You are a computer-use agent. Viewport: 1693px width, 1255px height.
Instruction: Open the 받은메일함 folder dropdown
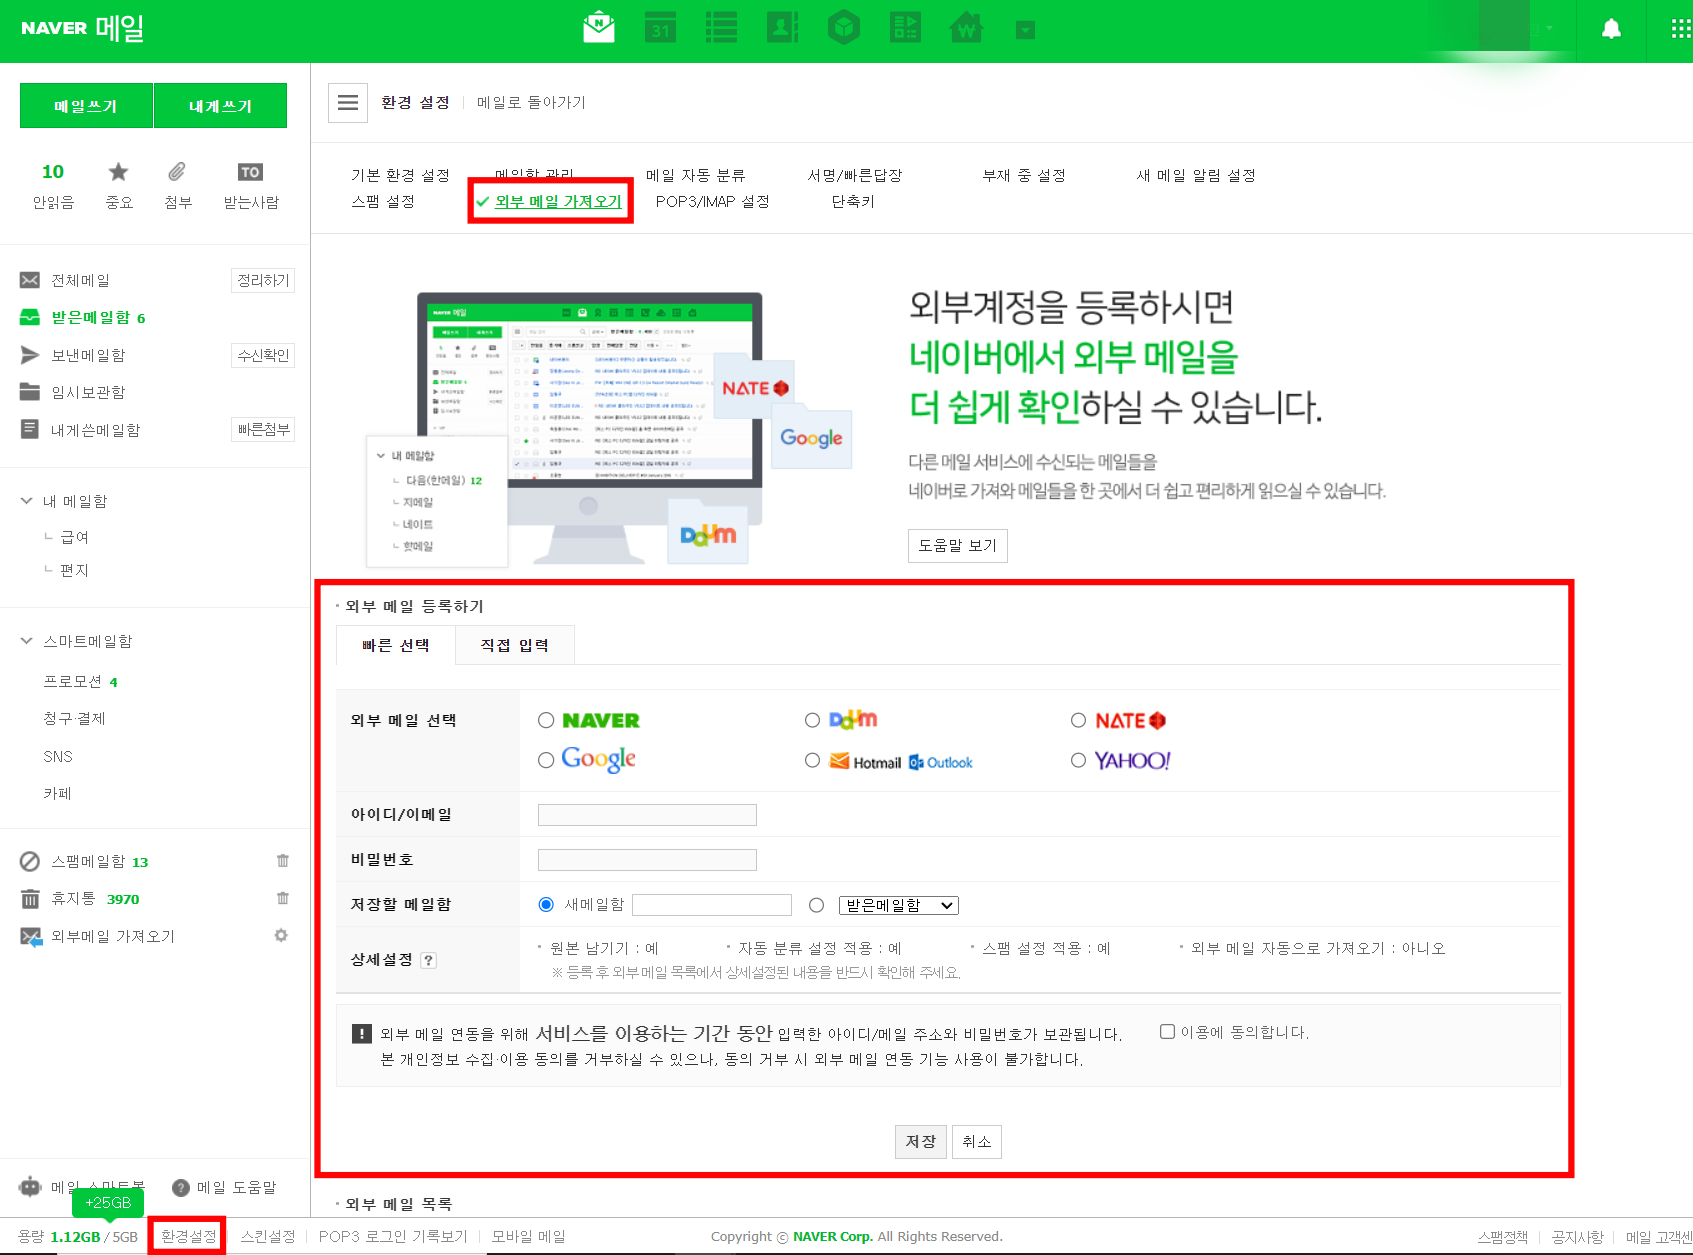coord(897,904)
